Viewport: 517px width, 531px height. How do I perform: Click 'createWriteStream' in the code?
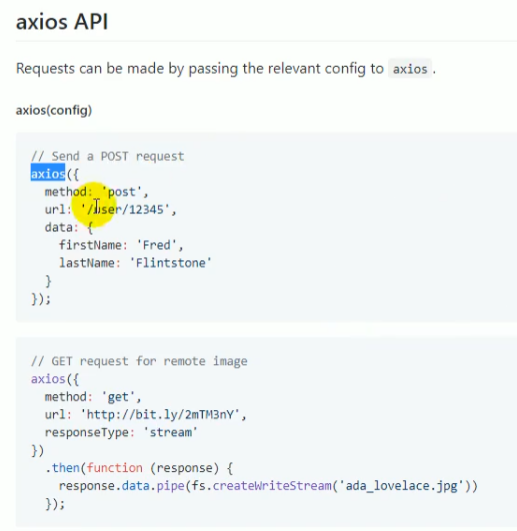[x=272, y=486]
